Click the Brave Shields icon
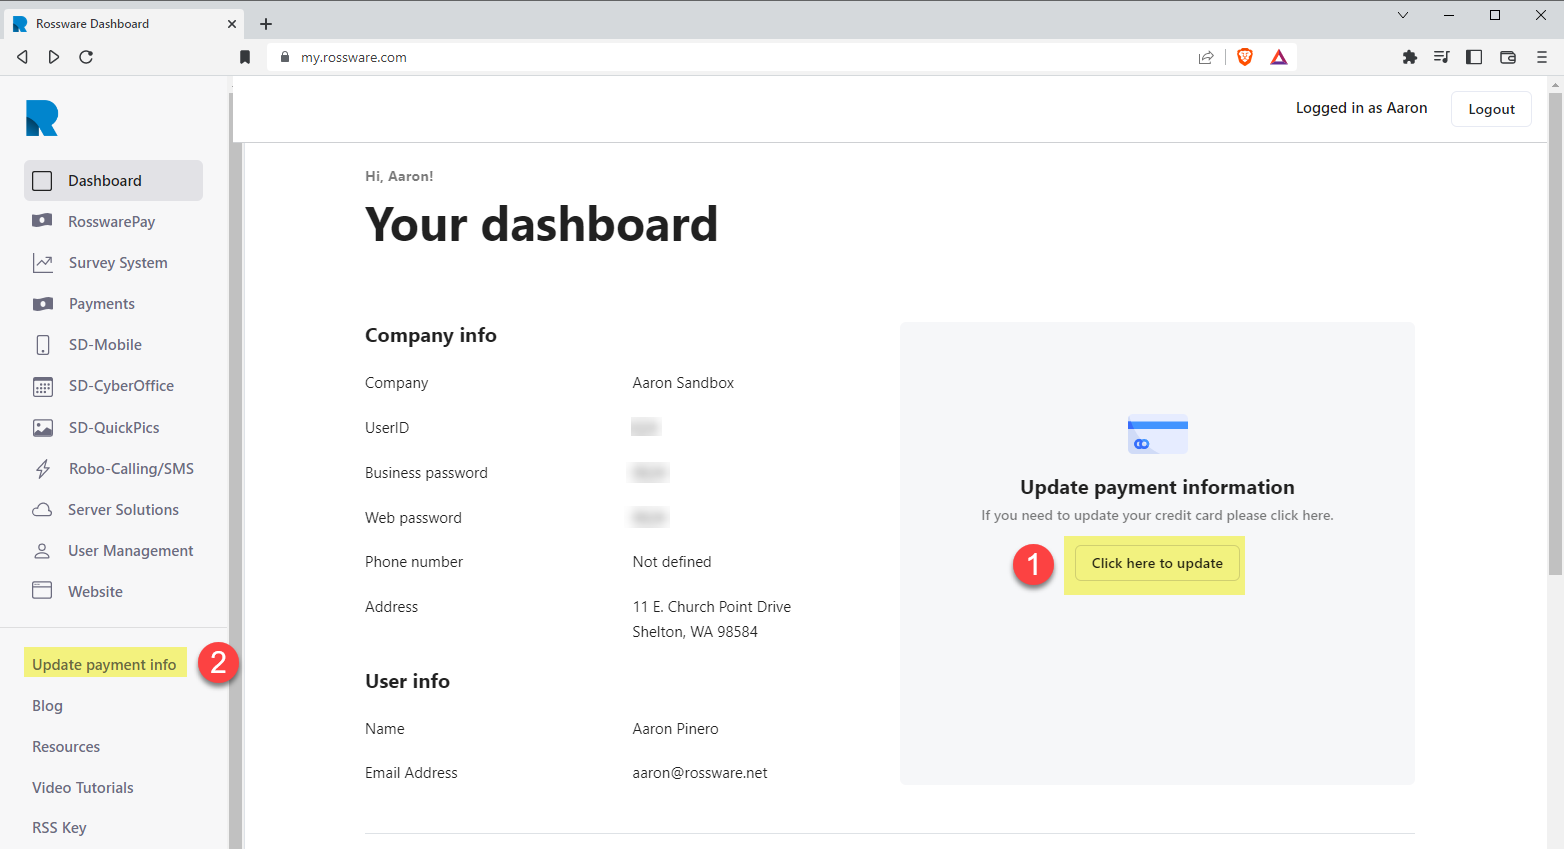 tap(1245, 57)
